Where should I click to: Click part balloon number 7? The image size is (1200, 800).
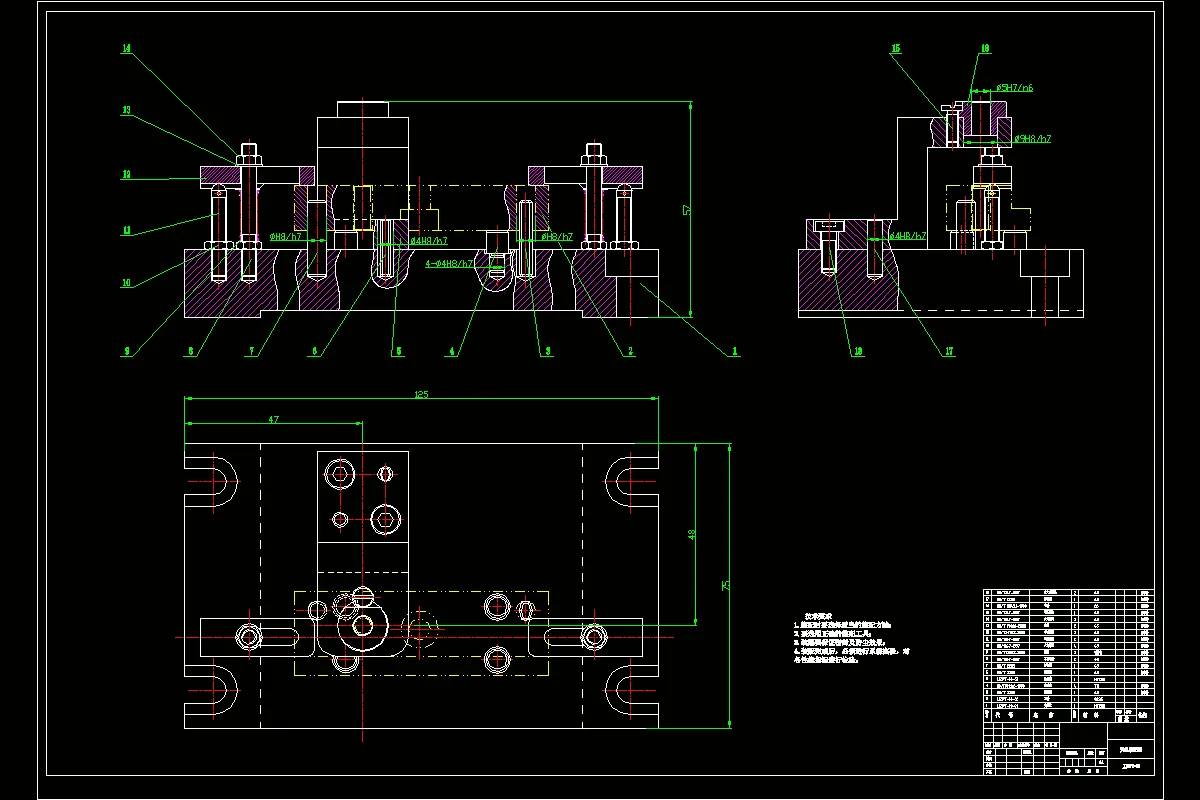point(253,351)
